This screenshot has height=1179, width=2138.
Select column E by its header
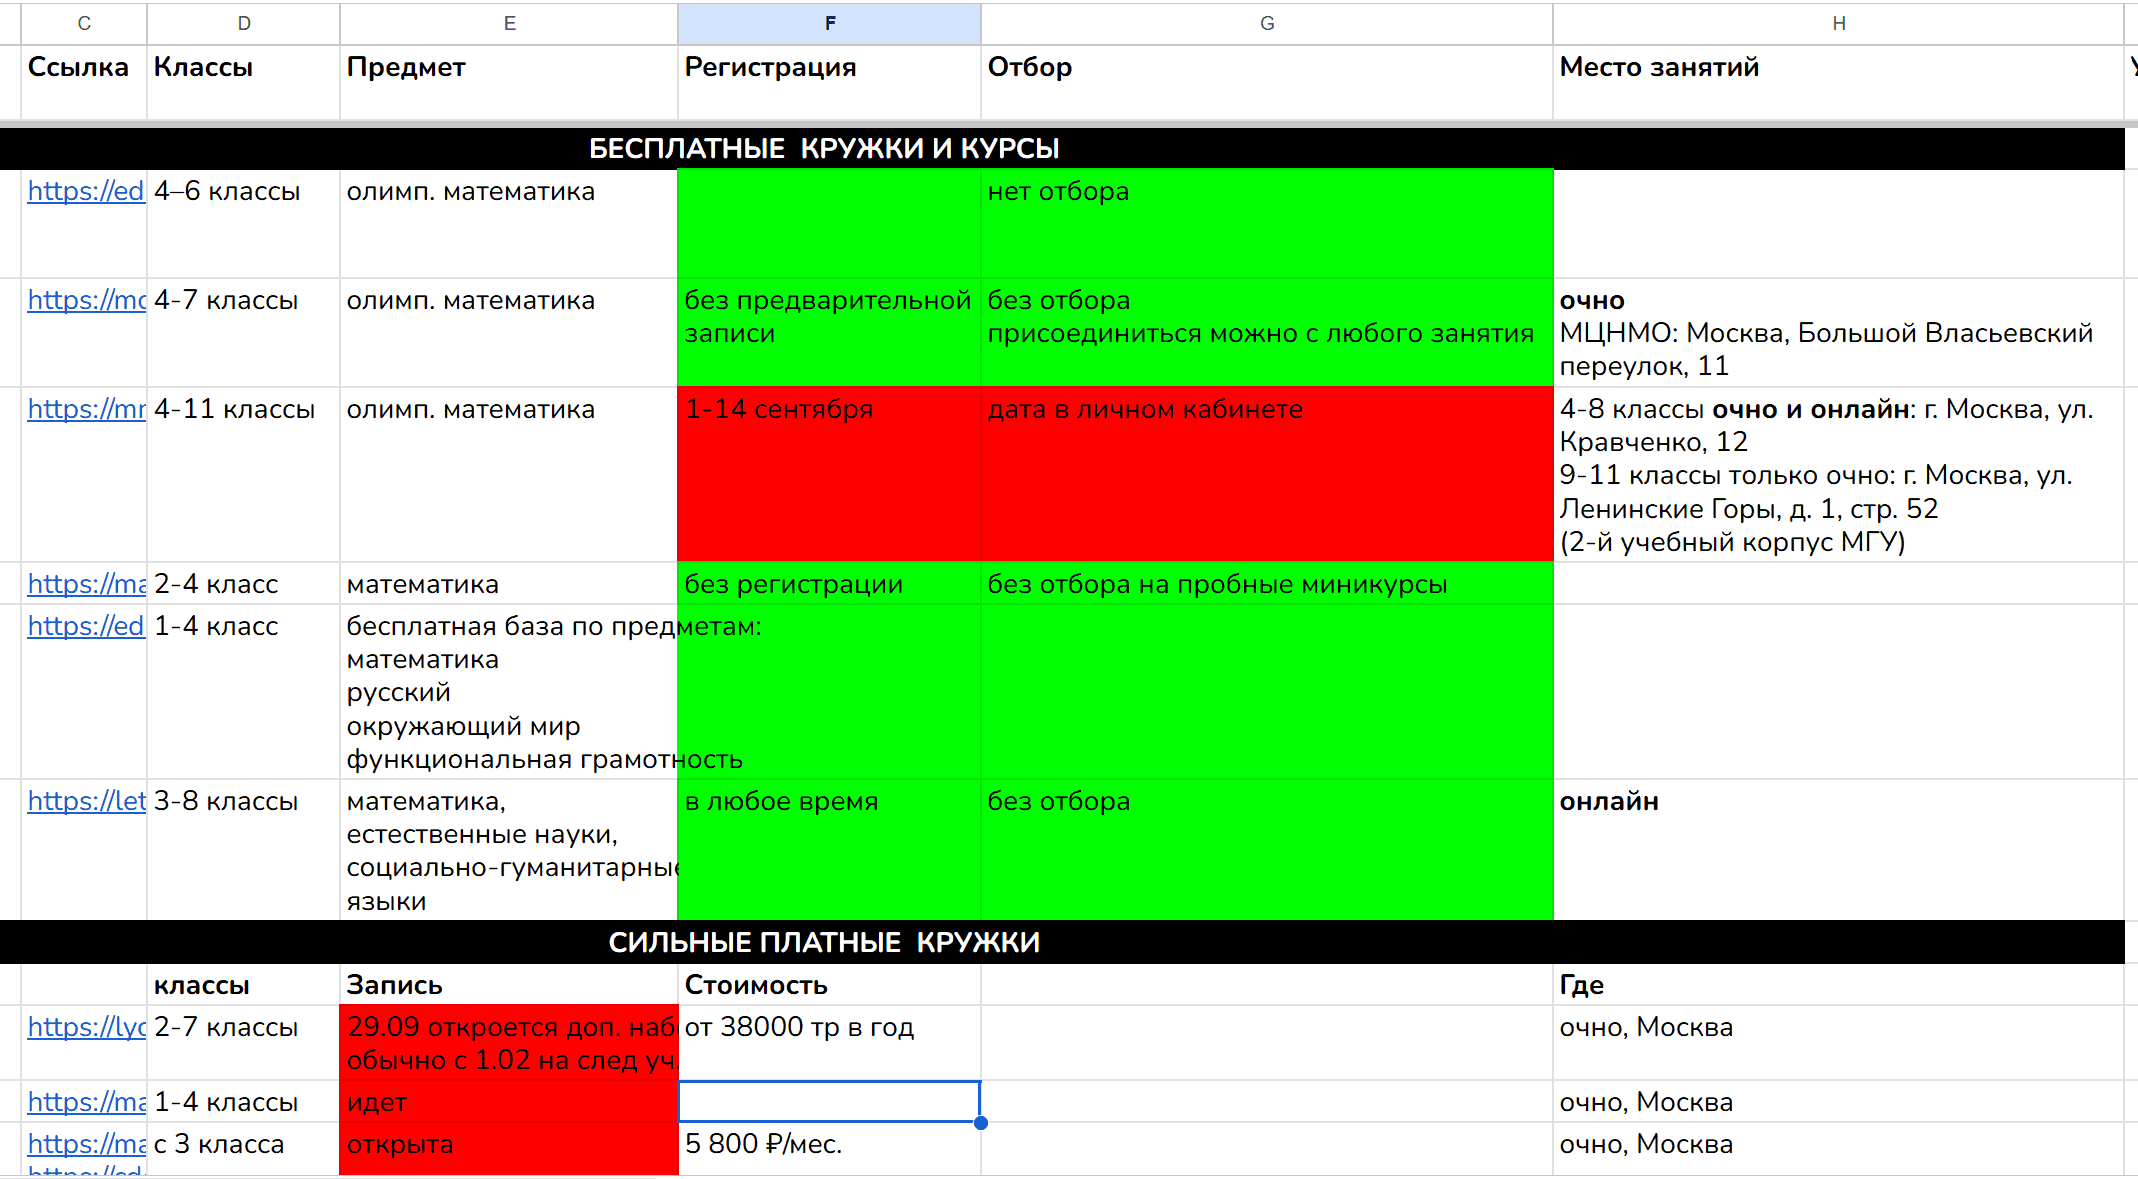tap(509, 23)
